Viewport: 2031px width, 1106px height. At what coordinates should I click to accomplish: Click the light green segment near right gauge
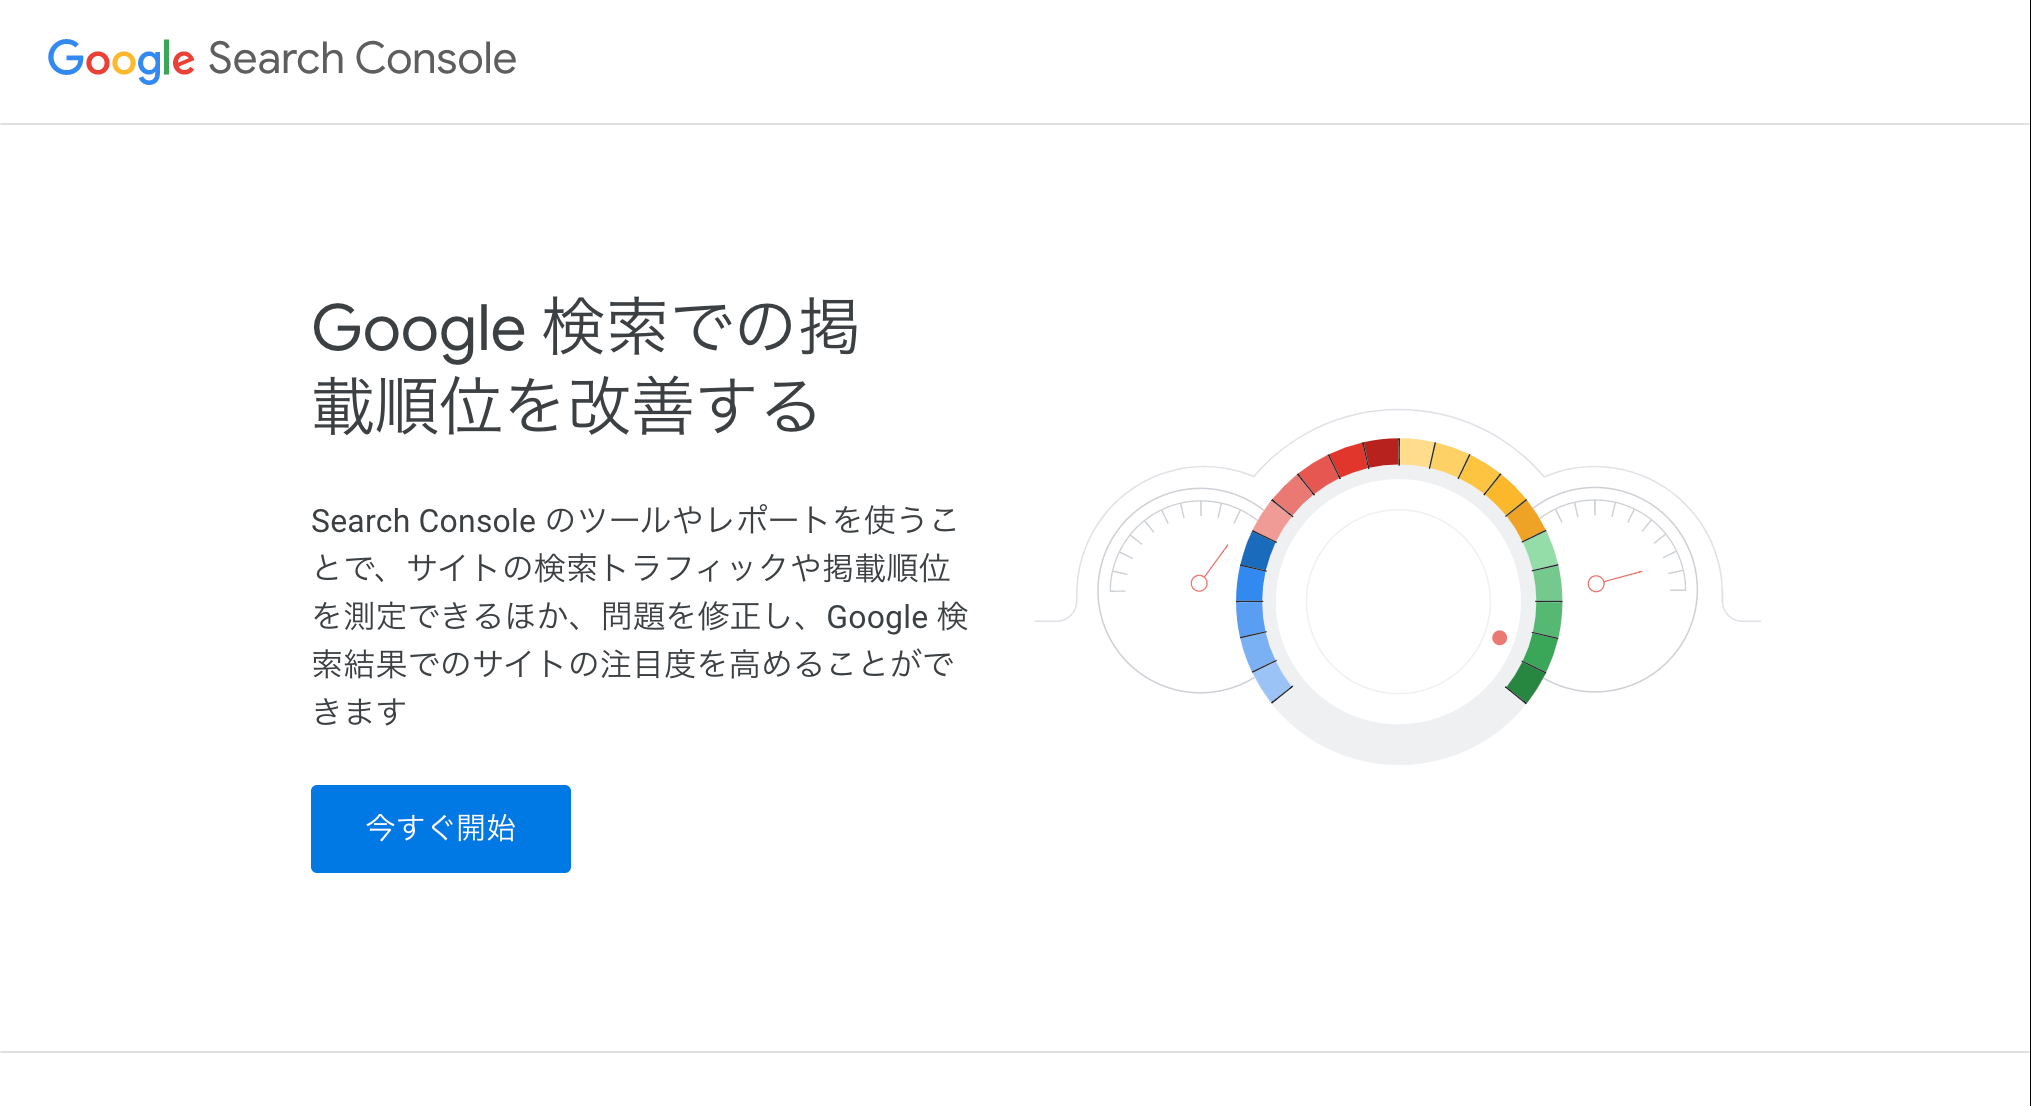[x=1541, y=551]
